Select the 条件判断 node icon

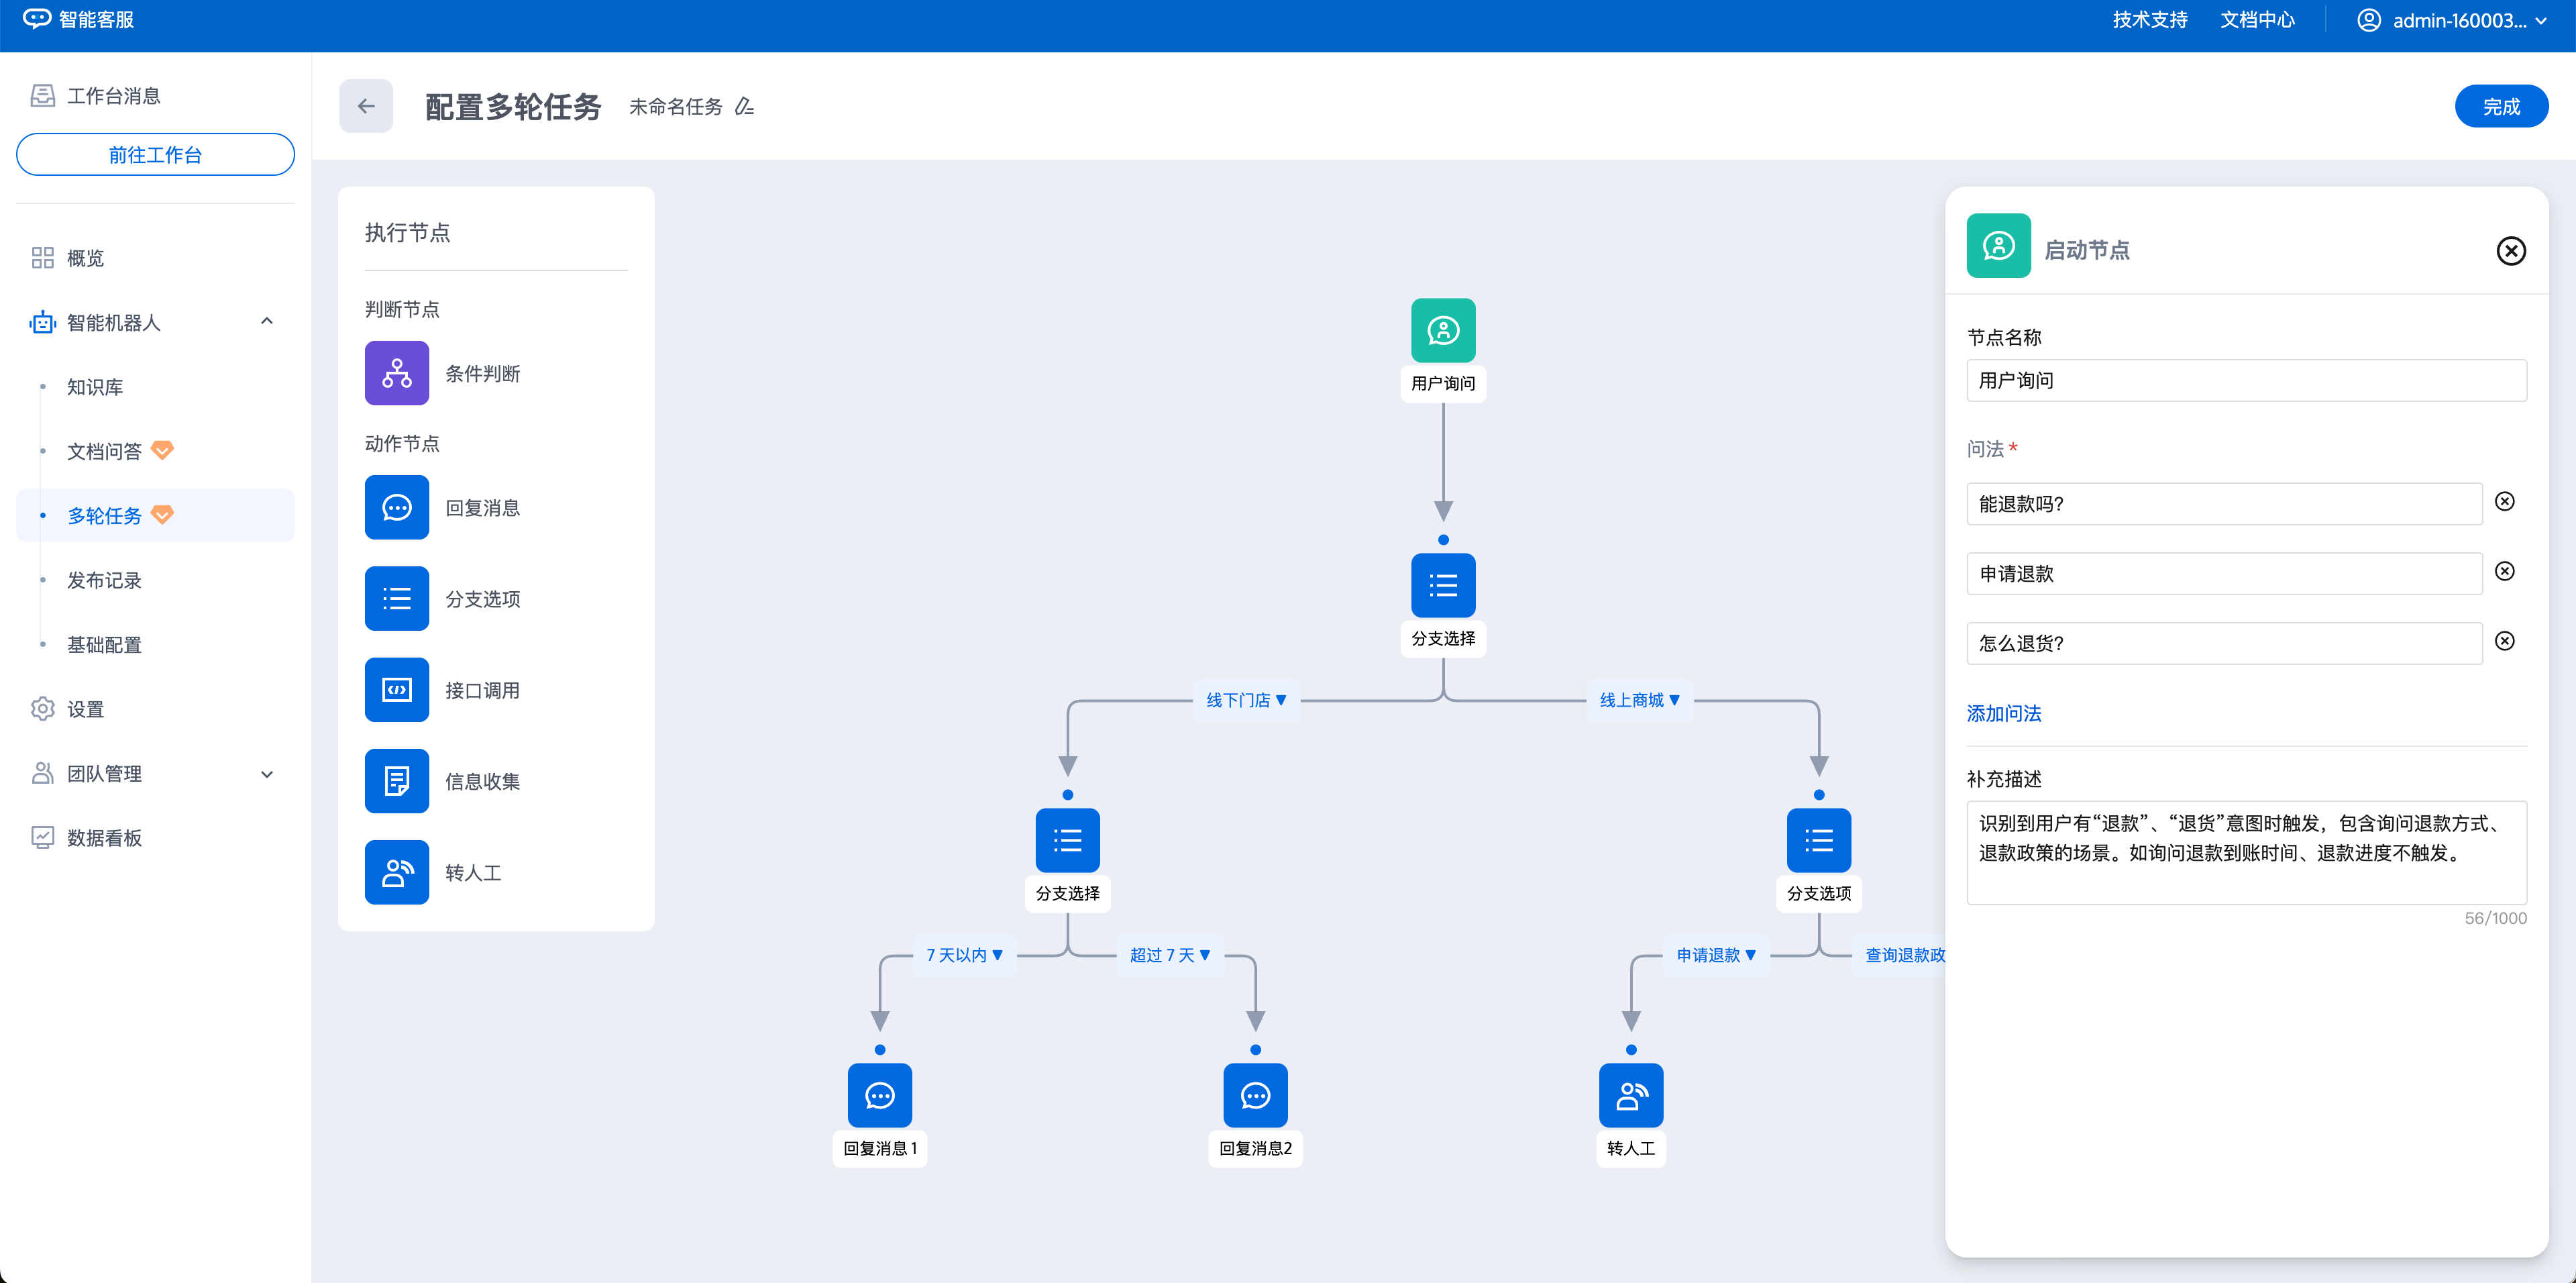tap(396, 373)
